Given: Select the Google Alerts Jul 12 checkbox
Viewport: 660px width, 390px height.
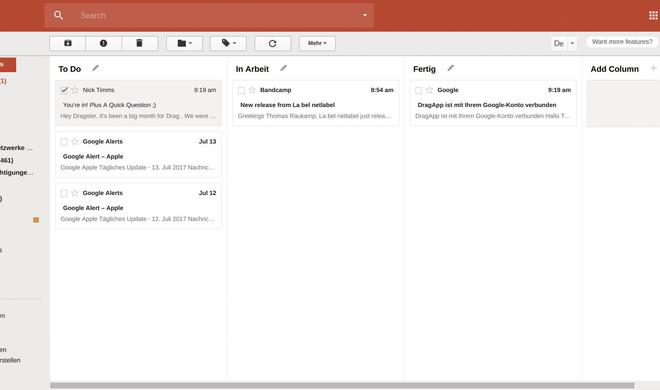Looking at the screenshot, I should (x=64, y=194).
